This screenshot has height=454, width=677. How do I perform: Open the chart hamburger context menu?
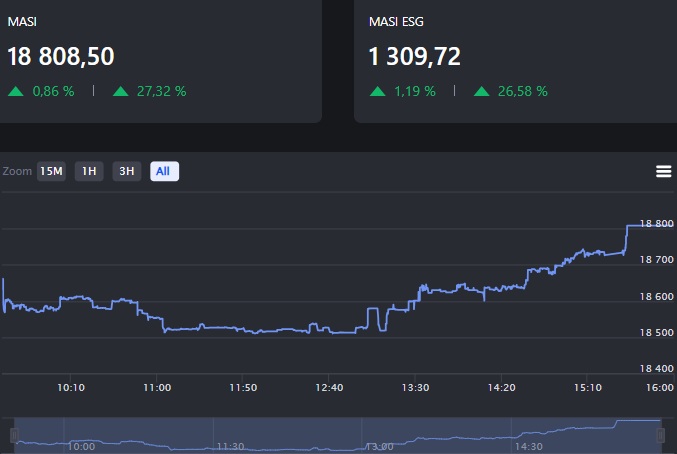pyautogui.click(x=663, y=171)
